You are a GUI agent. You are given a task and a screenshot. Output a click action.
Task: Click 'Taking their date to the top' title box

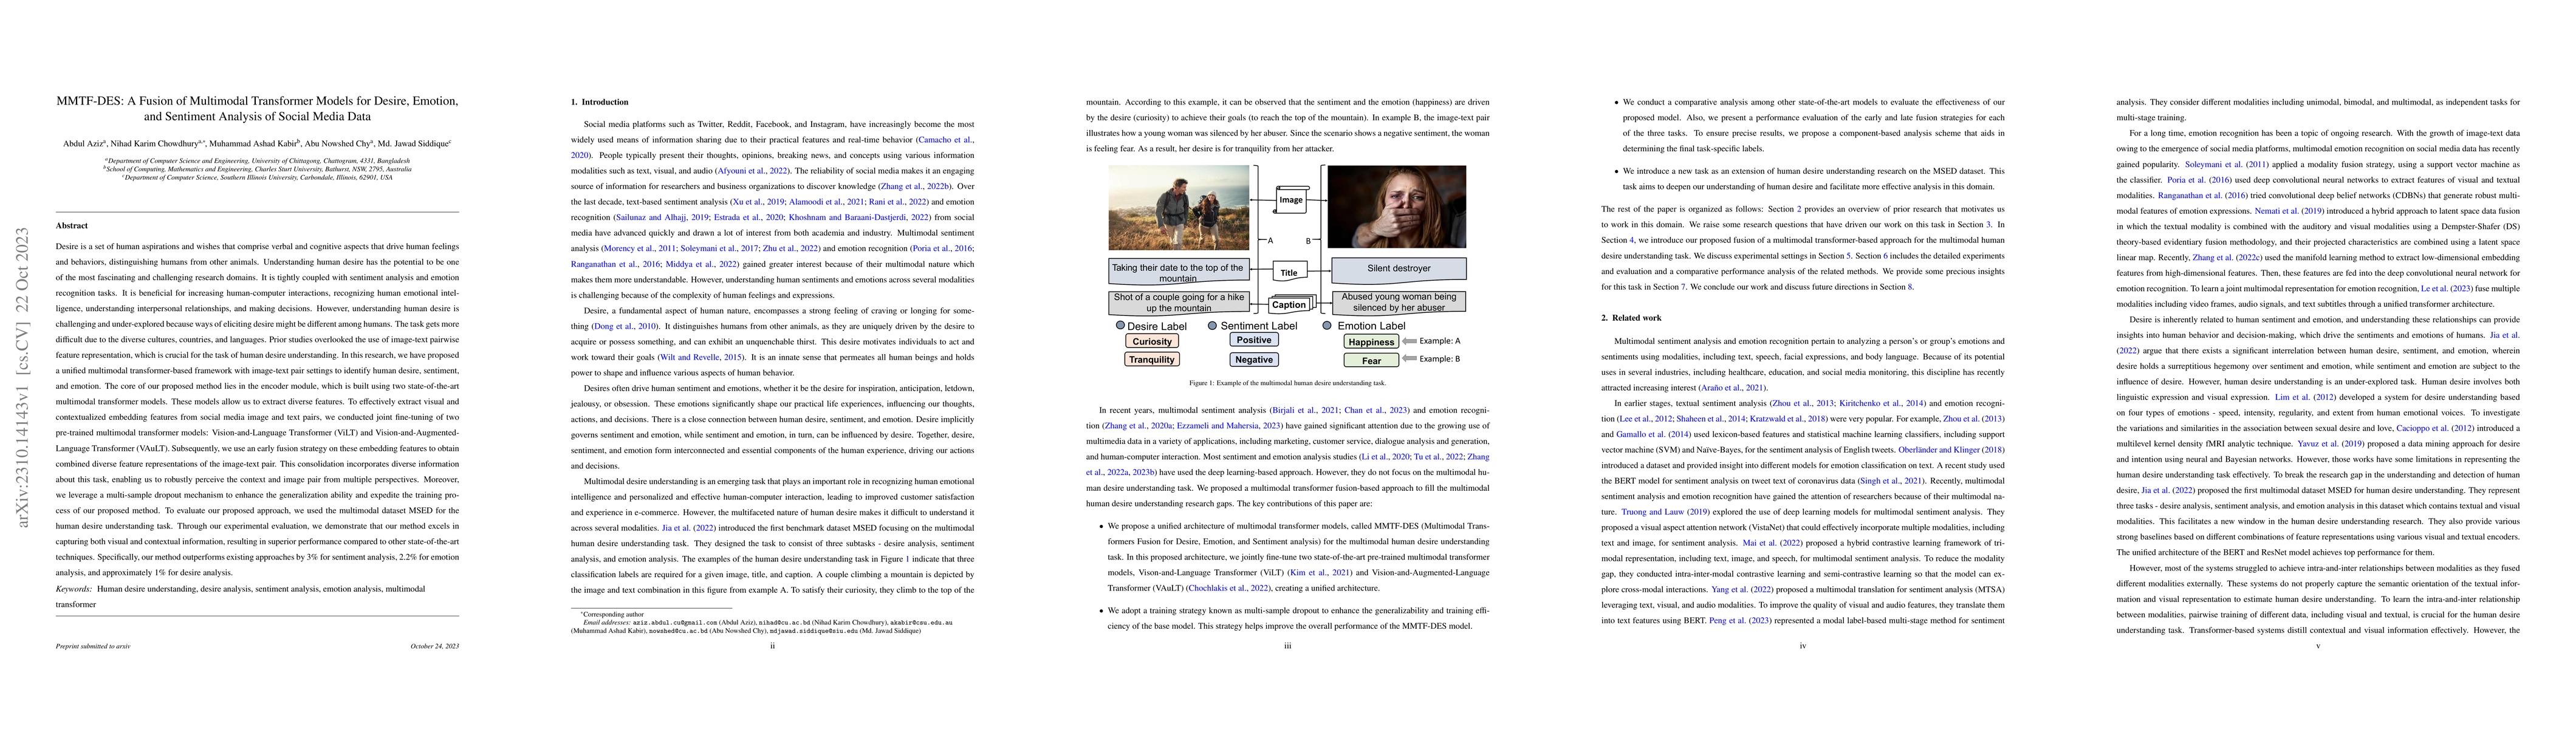pos(1178,272)
